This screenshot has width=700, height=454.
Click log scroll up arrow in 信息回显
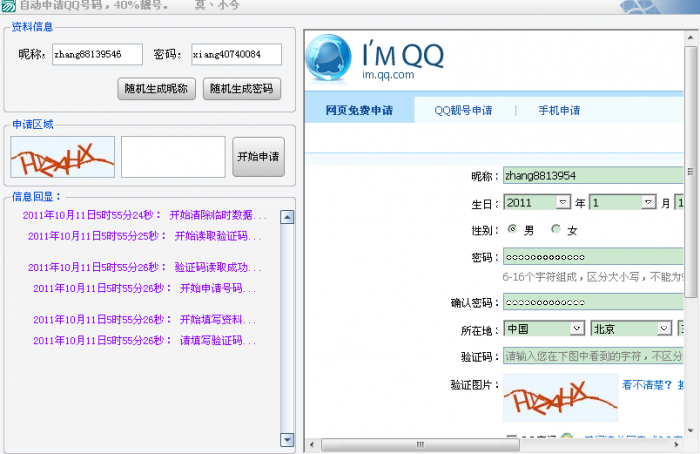[287, 217]
